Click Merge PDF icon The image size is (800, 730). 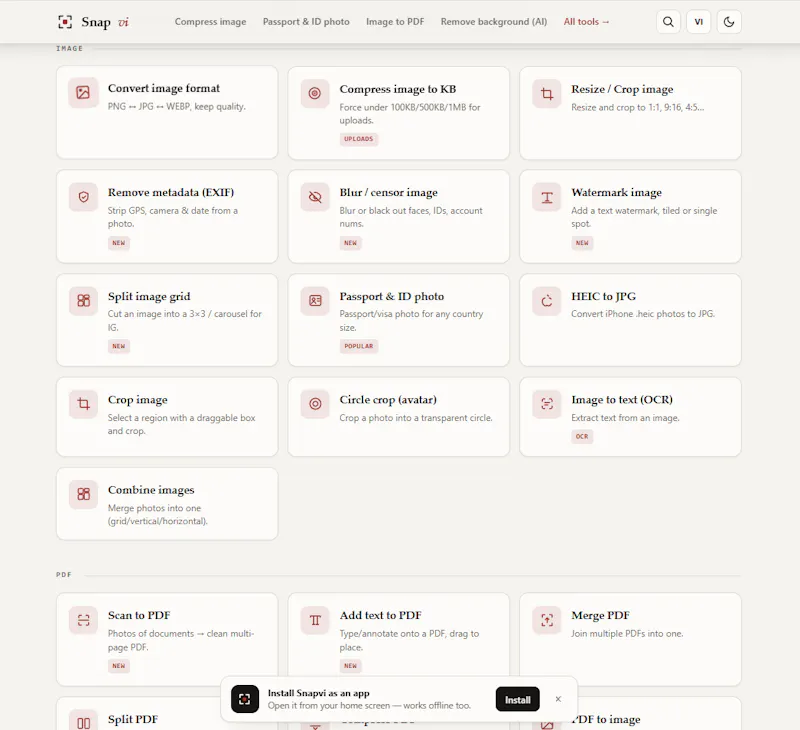pos(546,620)
